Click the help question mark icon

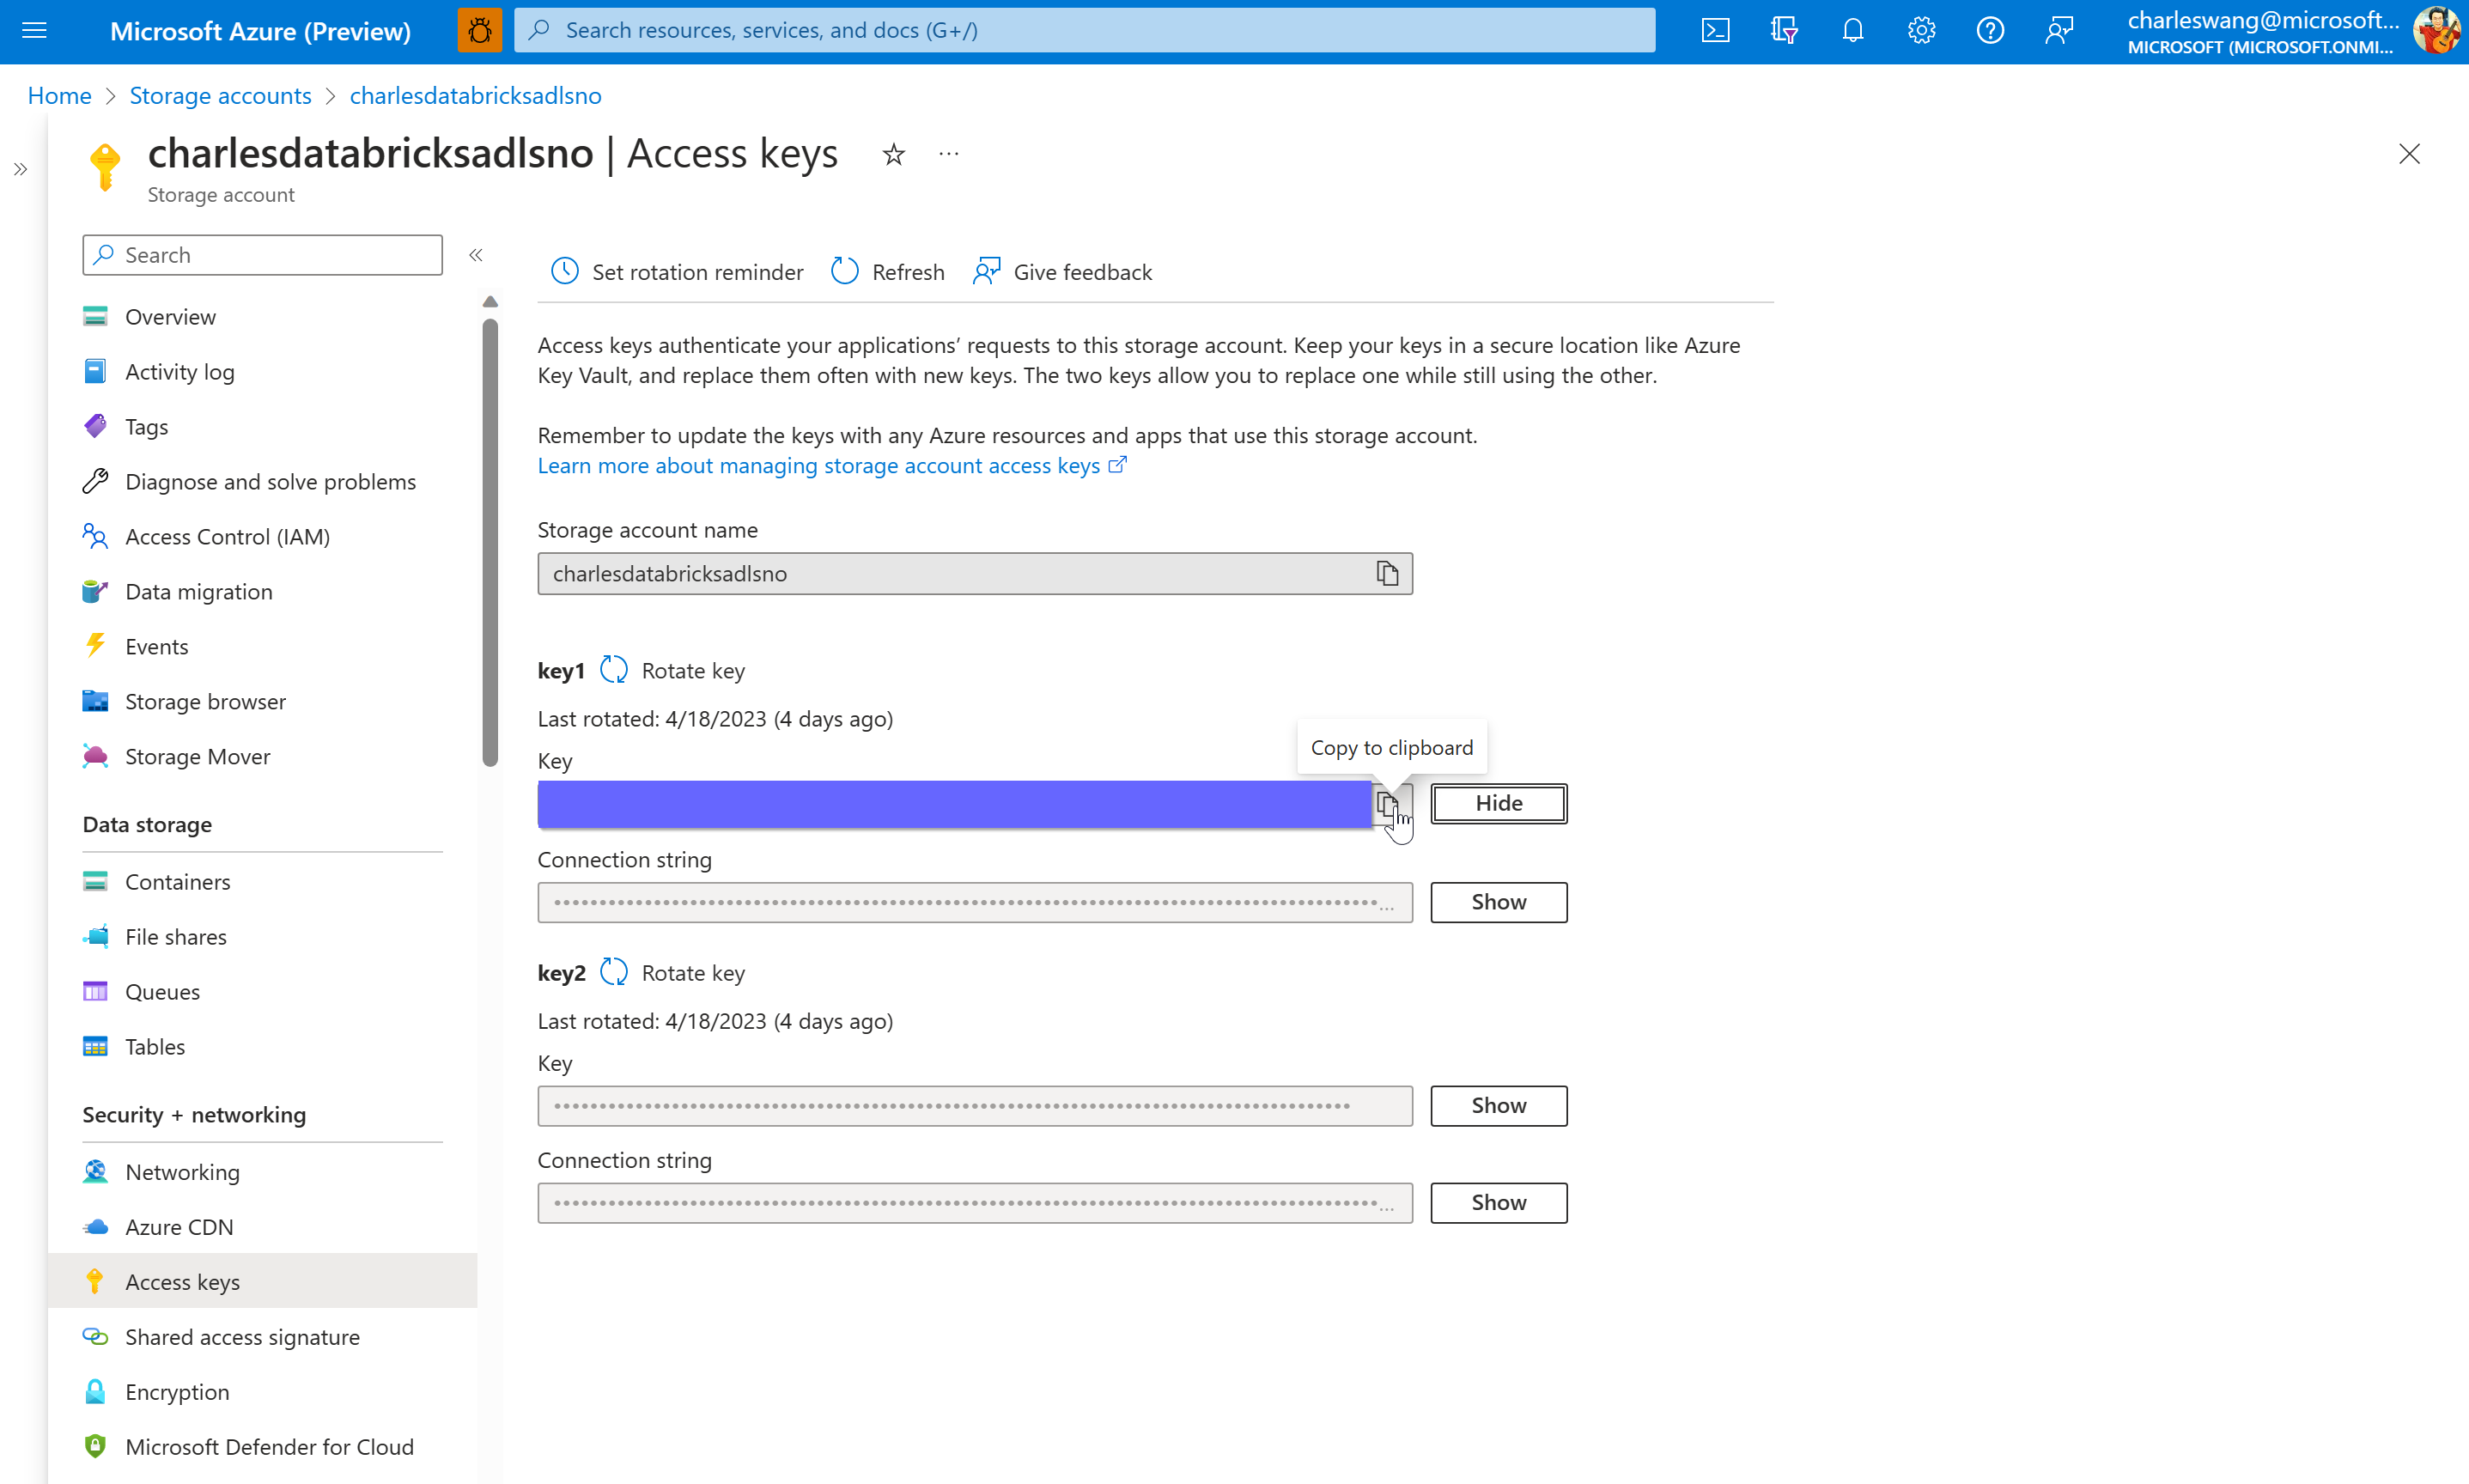[x=1990, y=30]
